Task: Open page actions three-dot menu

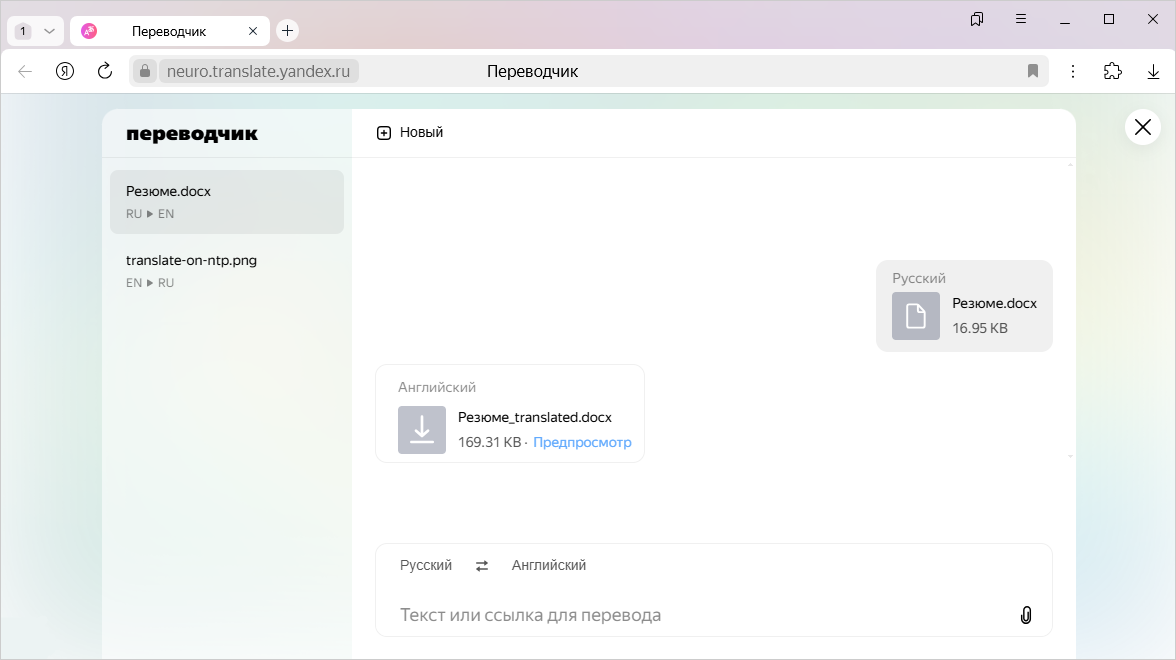Action: (x=1072, y=71)
